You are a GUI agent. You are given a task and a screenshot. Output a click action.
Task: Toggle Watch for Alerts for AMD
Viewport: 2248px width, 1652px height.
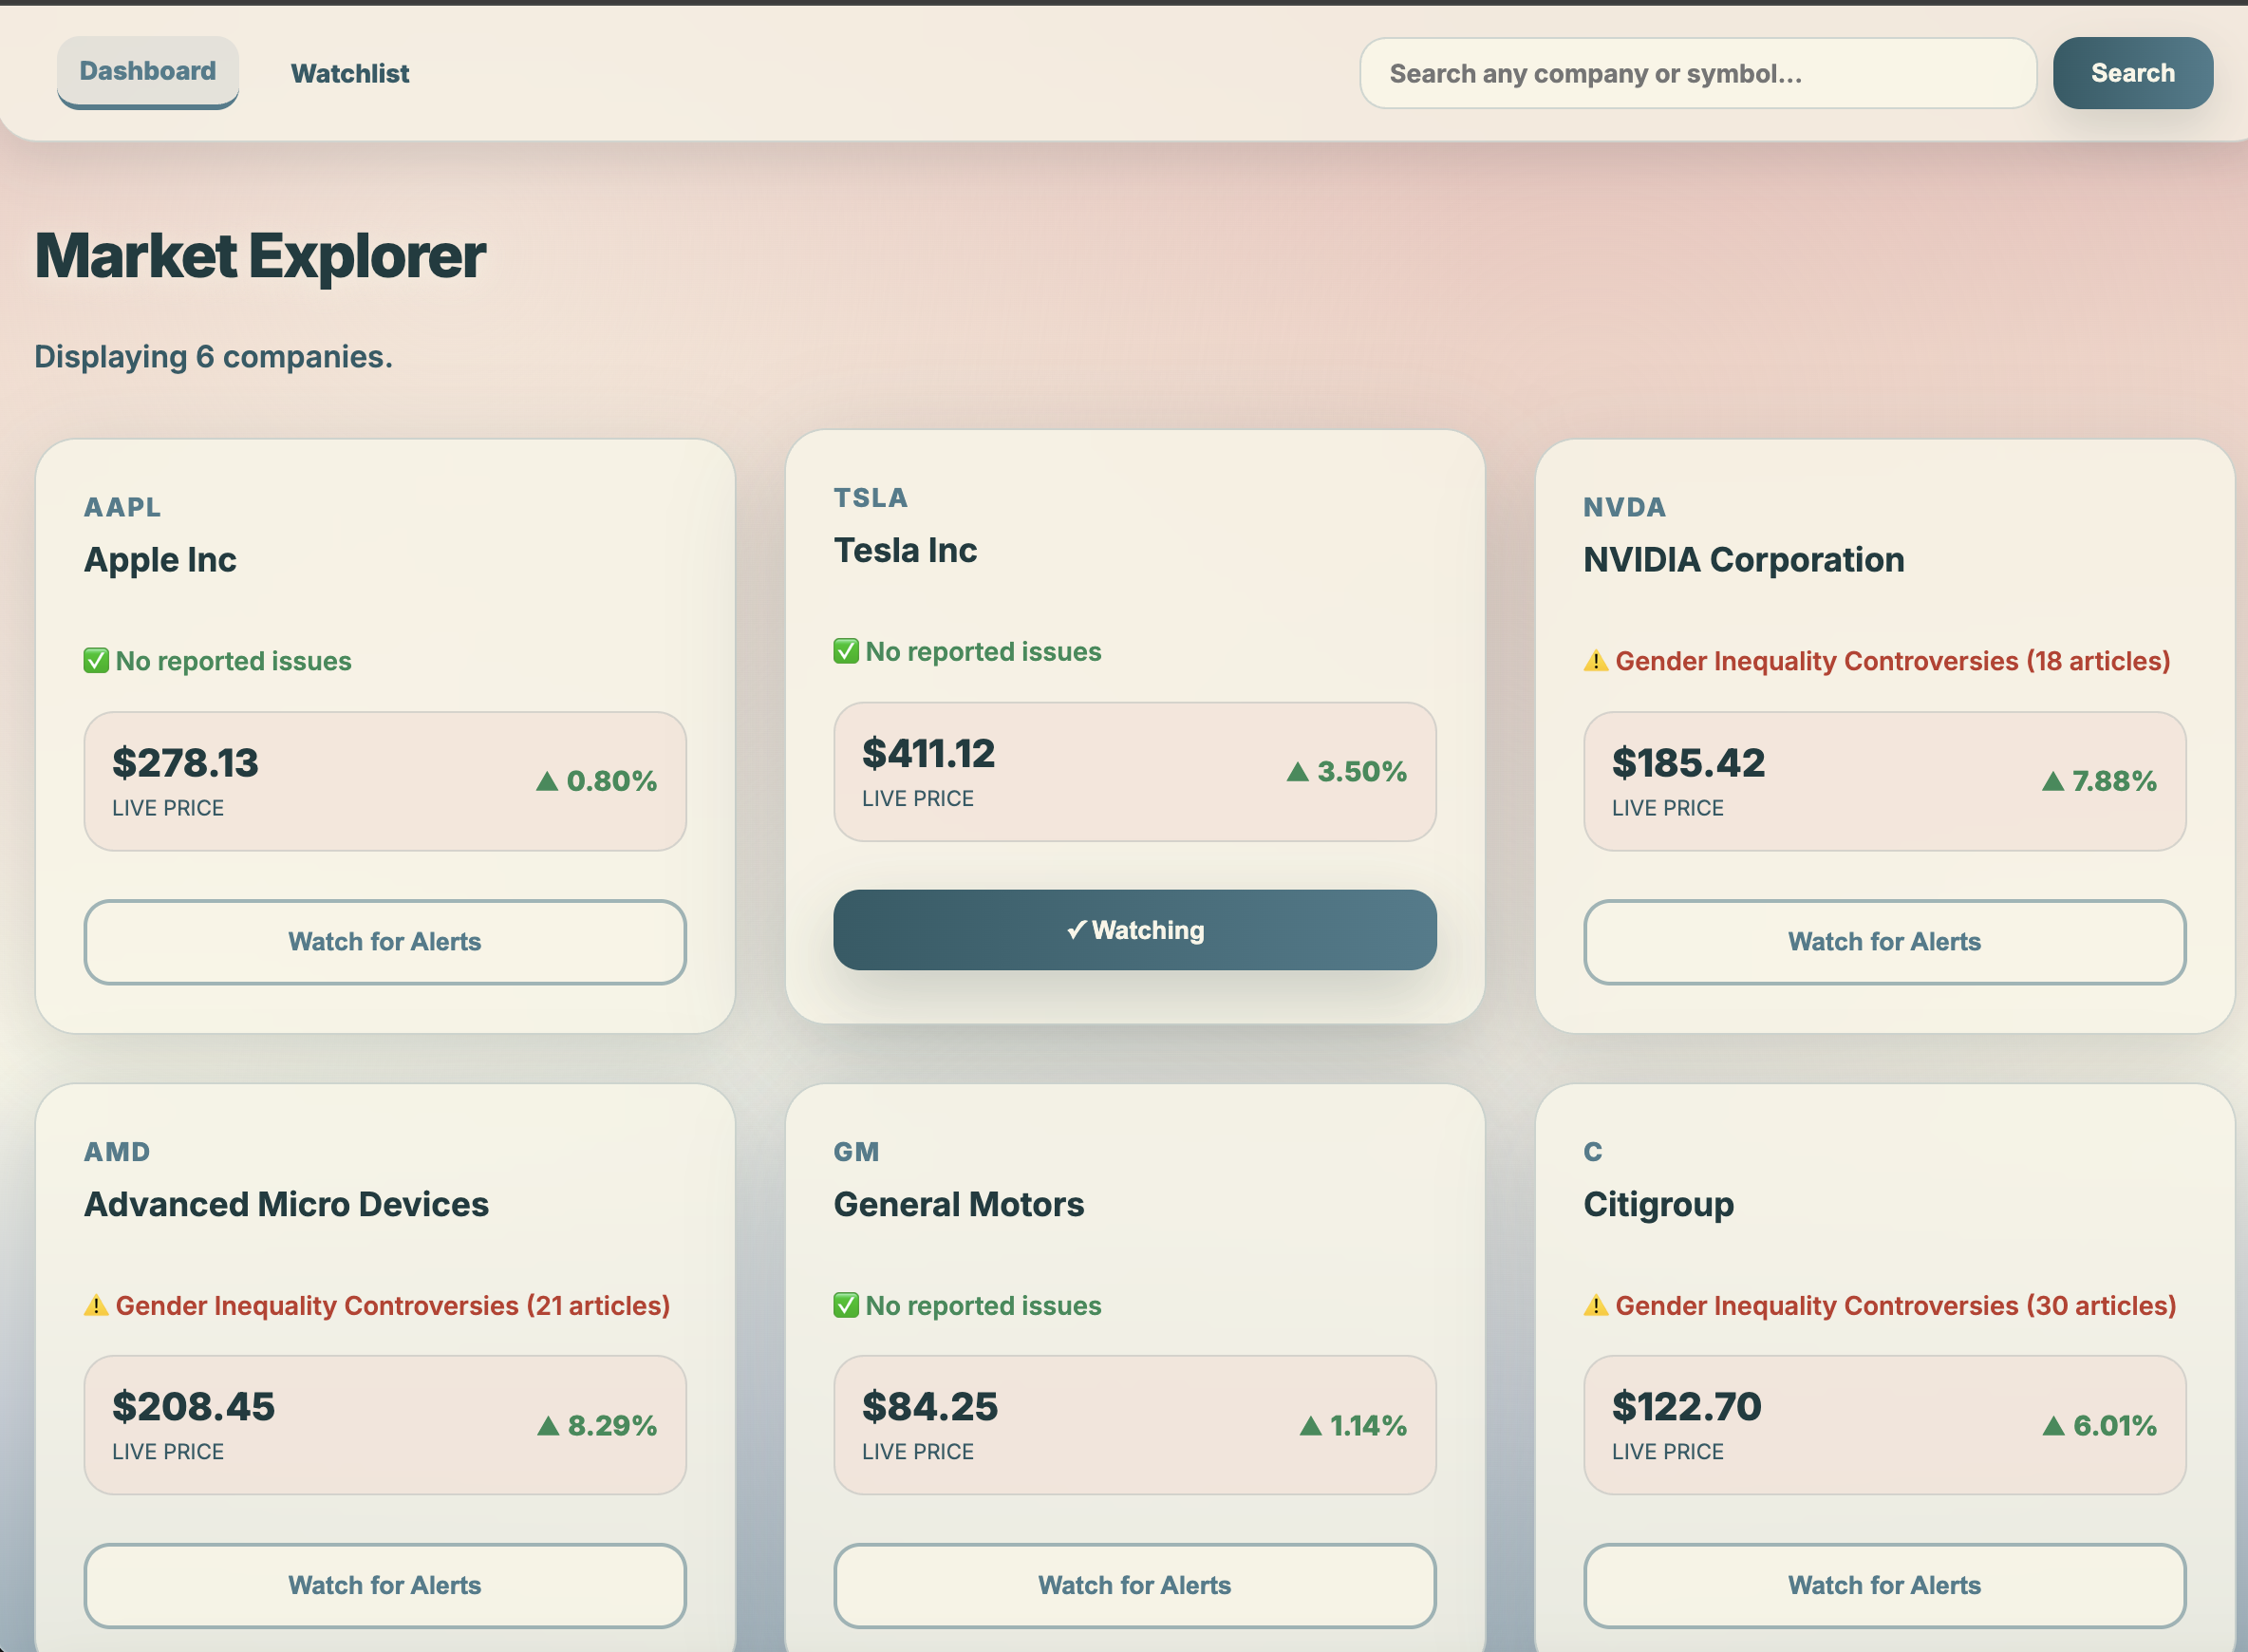[x=385, y=1585]
